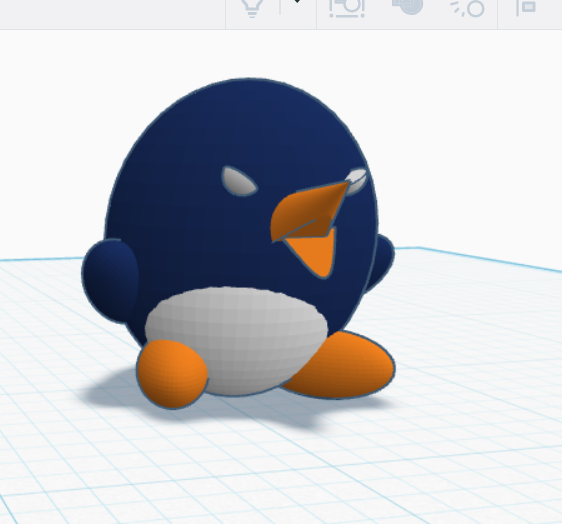Click the Align tool icon
Viewport: 562px width, 524px height.
[x=526, y=7]
